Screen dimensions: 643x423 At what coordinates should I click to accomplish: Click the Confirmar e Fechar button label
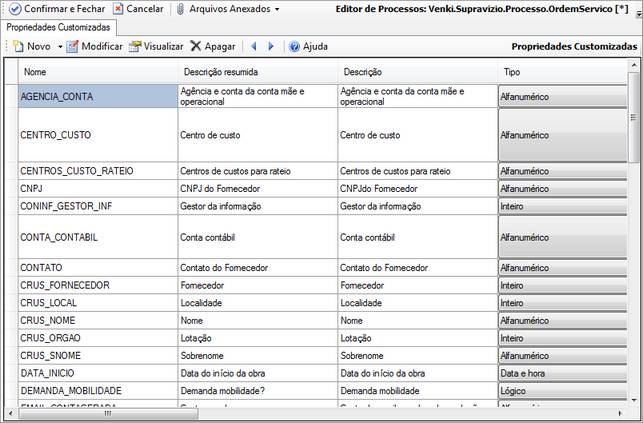65,9
